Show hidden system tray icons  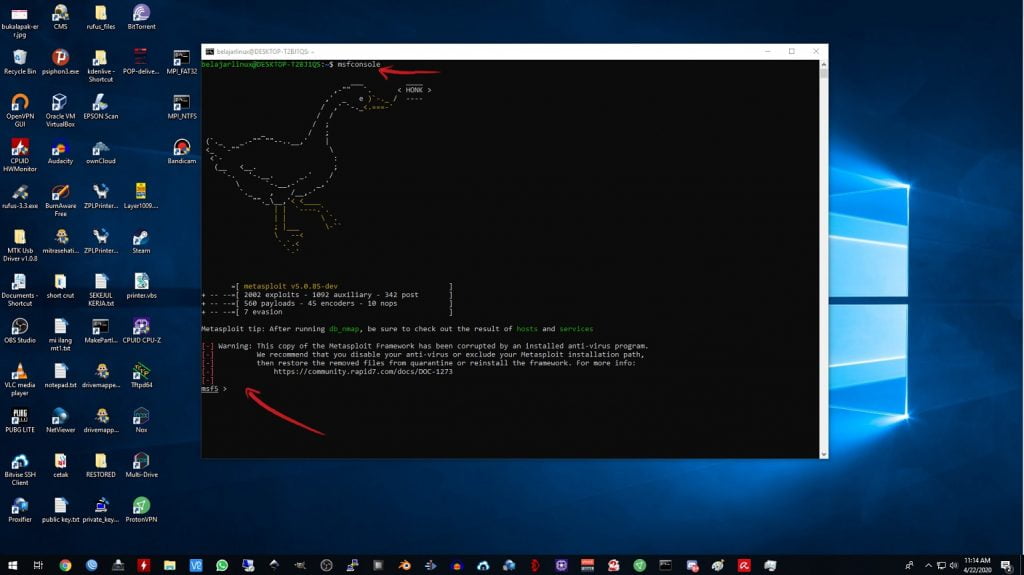(x=928, y=566)
